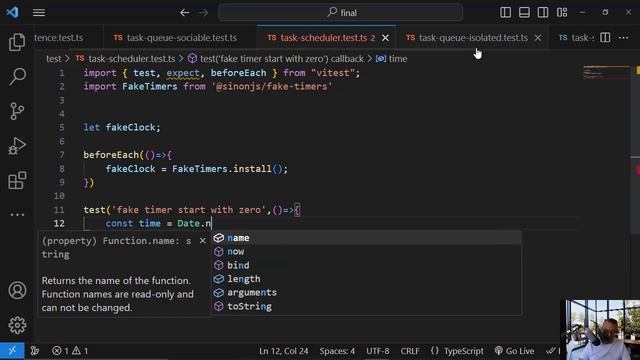The height and width of the screenshot is (360, 640).
Task: Click the 'fake timer start with zero' string
Action: tap(189, 210)
